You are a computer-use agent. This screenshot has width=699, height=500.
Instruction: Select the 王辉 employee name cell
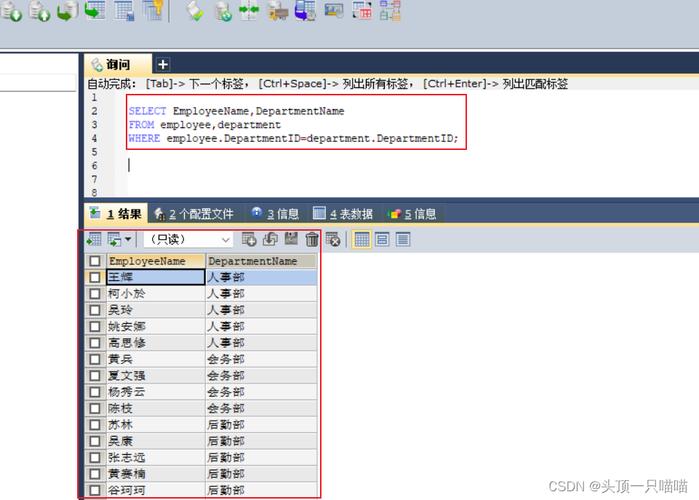[x=156, y=277]
